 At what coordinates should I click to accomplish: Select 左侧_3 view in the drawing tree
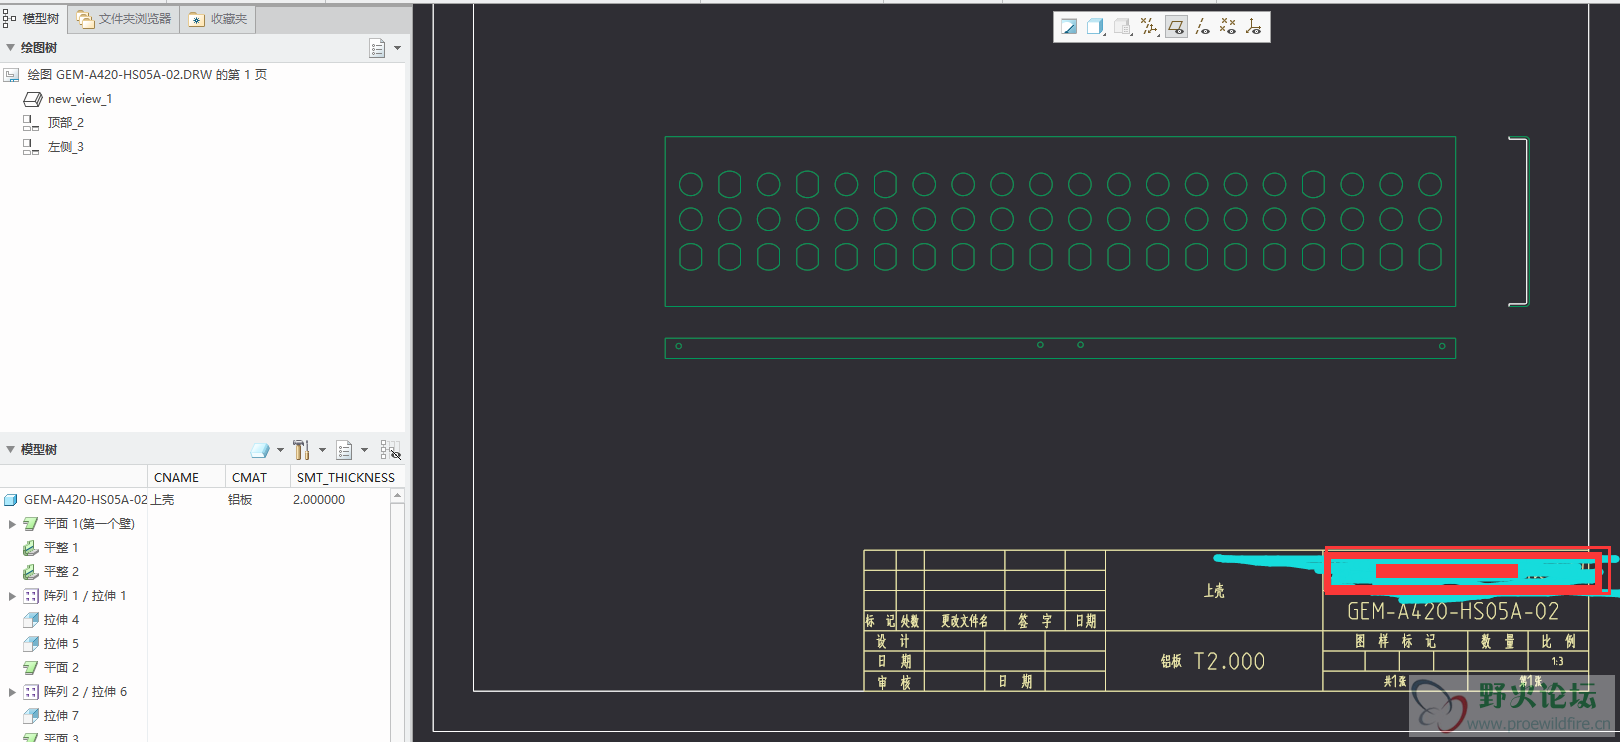click(54, 147)
